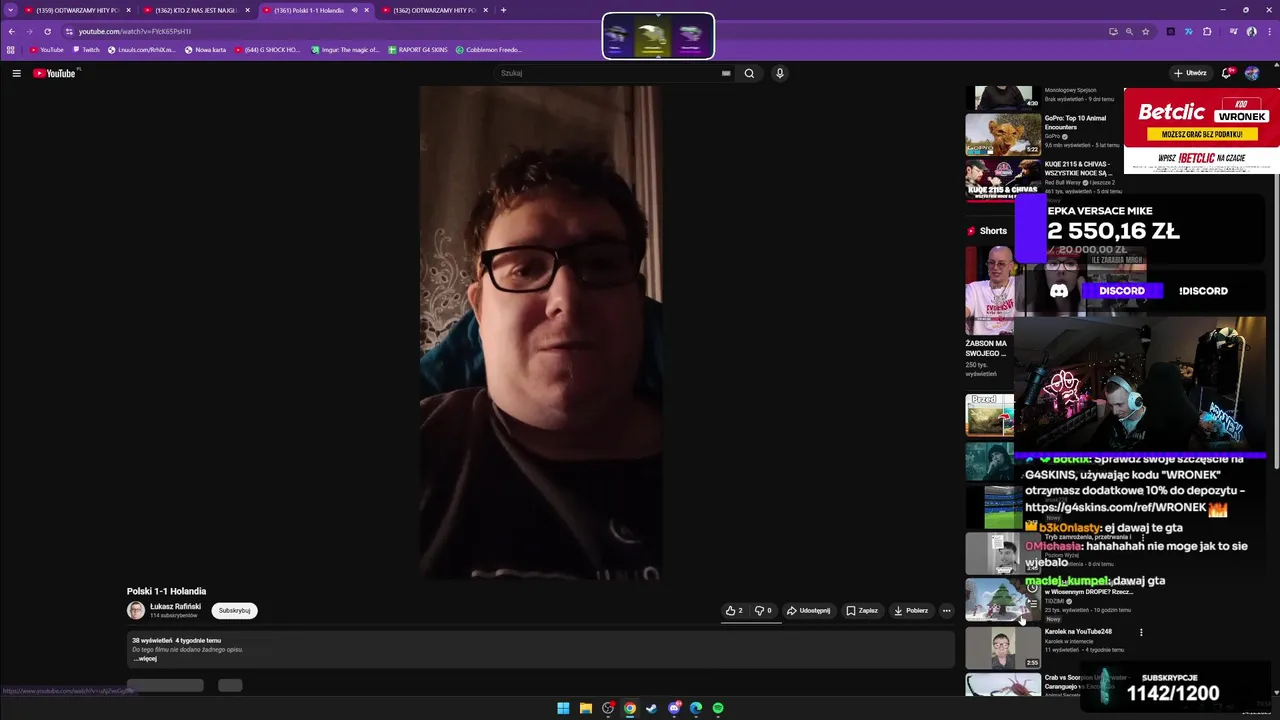Open Discord from taskbar
Viewport: 1280px width, 720px height.
point(674,708)
